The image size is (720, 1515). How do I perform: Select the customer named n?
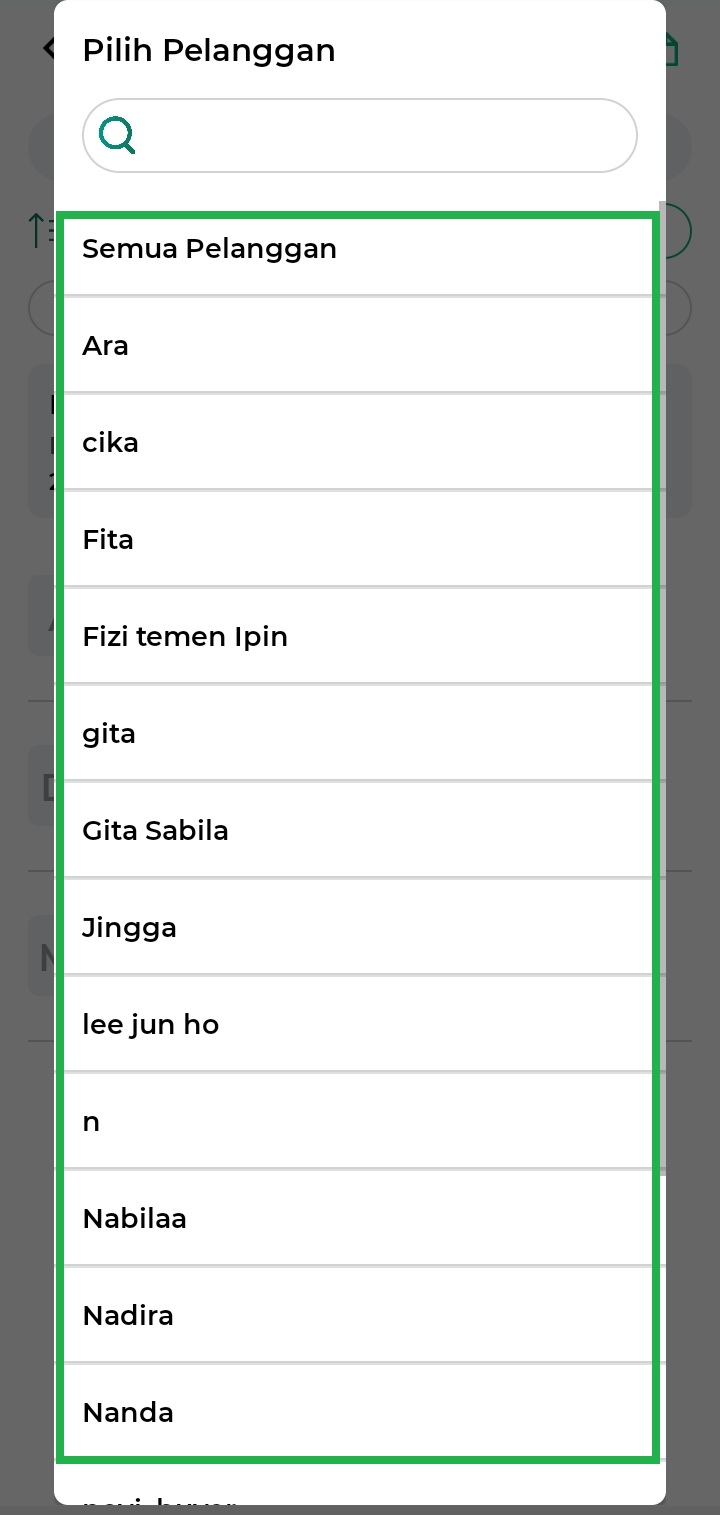click(x=91, y=1122)
